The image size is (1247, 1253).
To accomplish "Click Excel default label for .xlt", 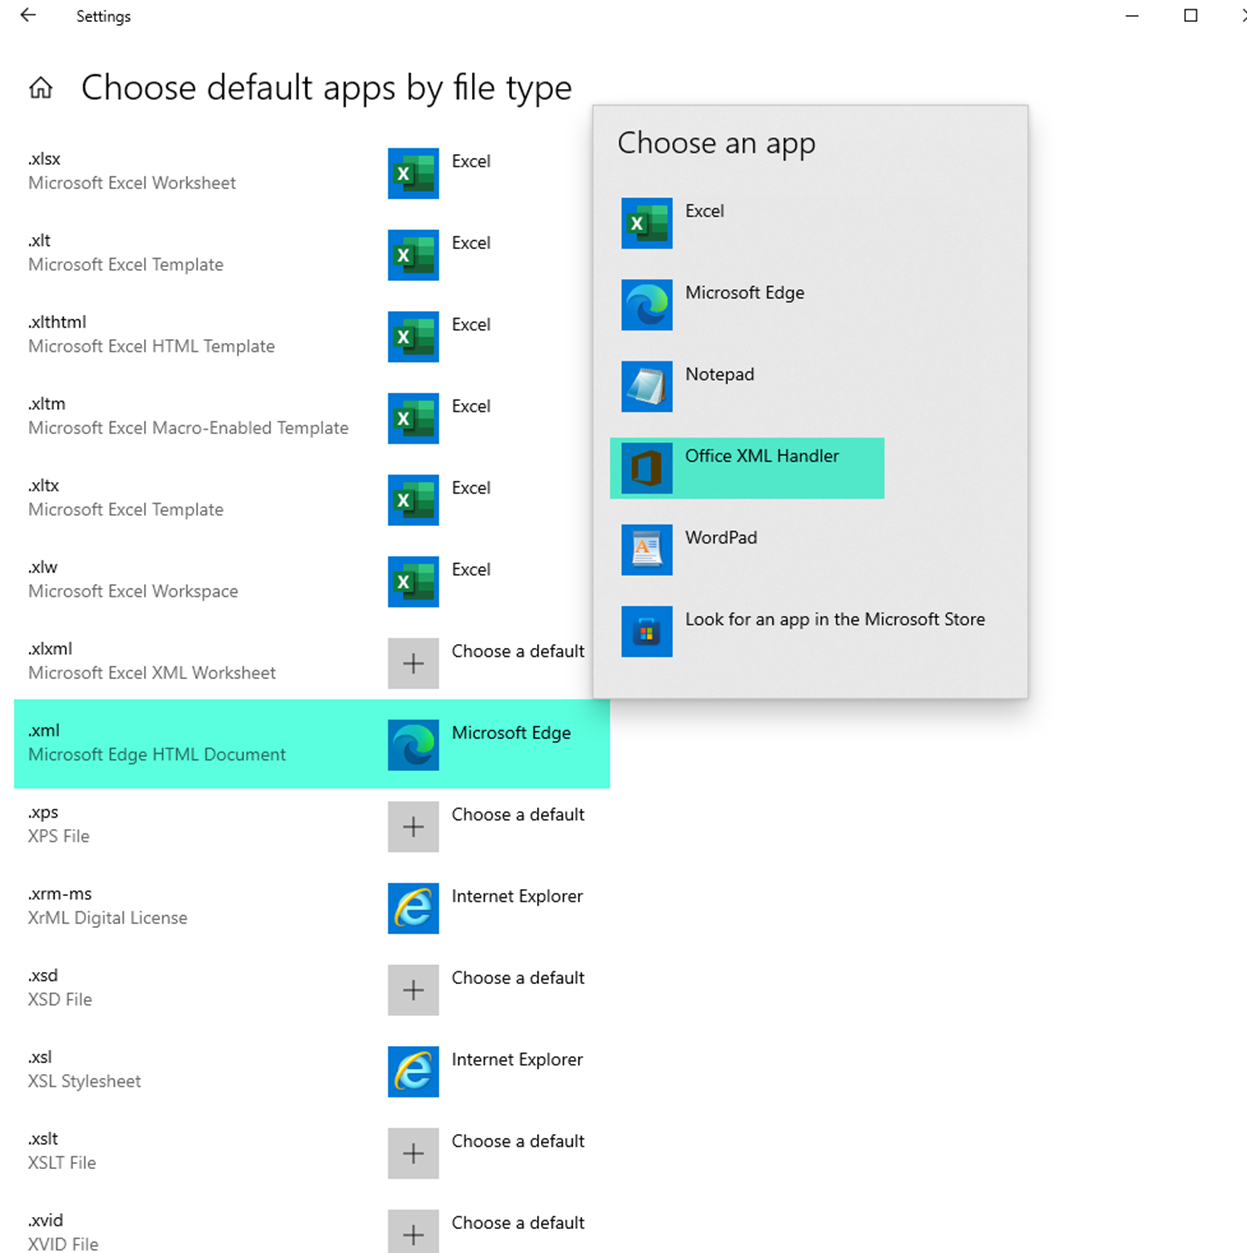I will coord(471,243).
